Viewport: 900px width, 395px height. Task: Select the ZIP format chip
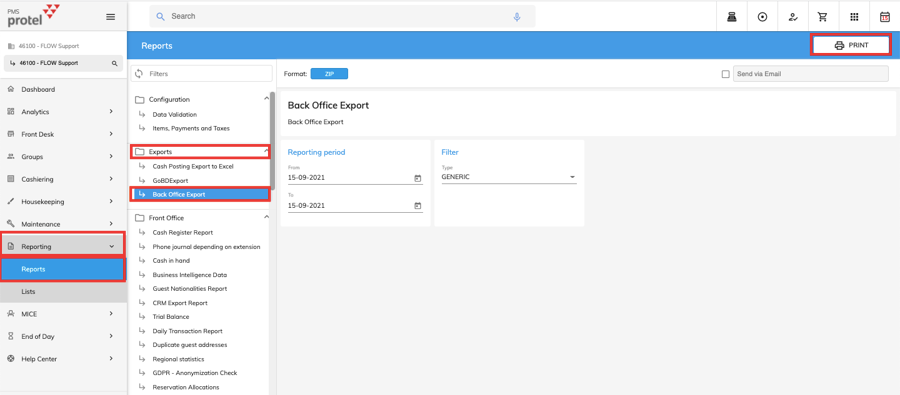tap(329, 74)
